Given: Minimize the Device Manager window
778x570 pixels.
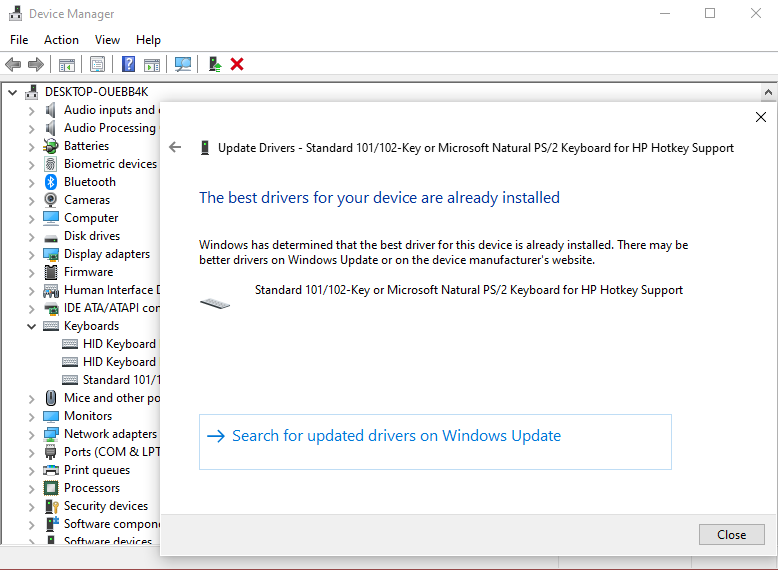Looking at the screenshot, I should coord(665,13).
